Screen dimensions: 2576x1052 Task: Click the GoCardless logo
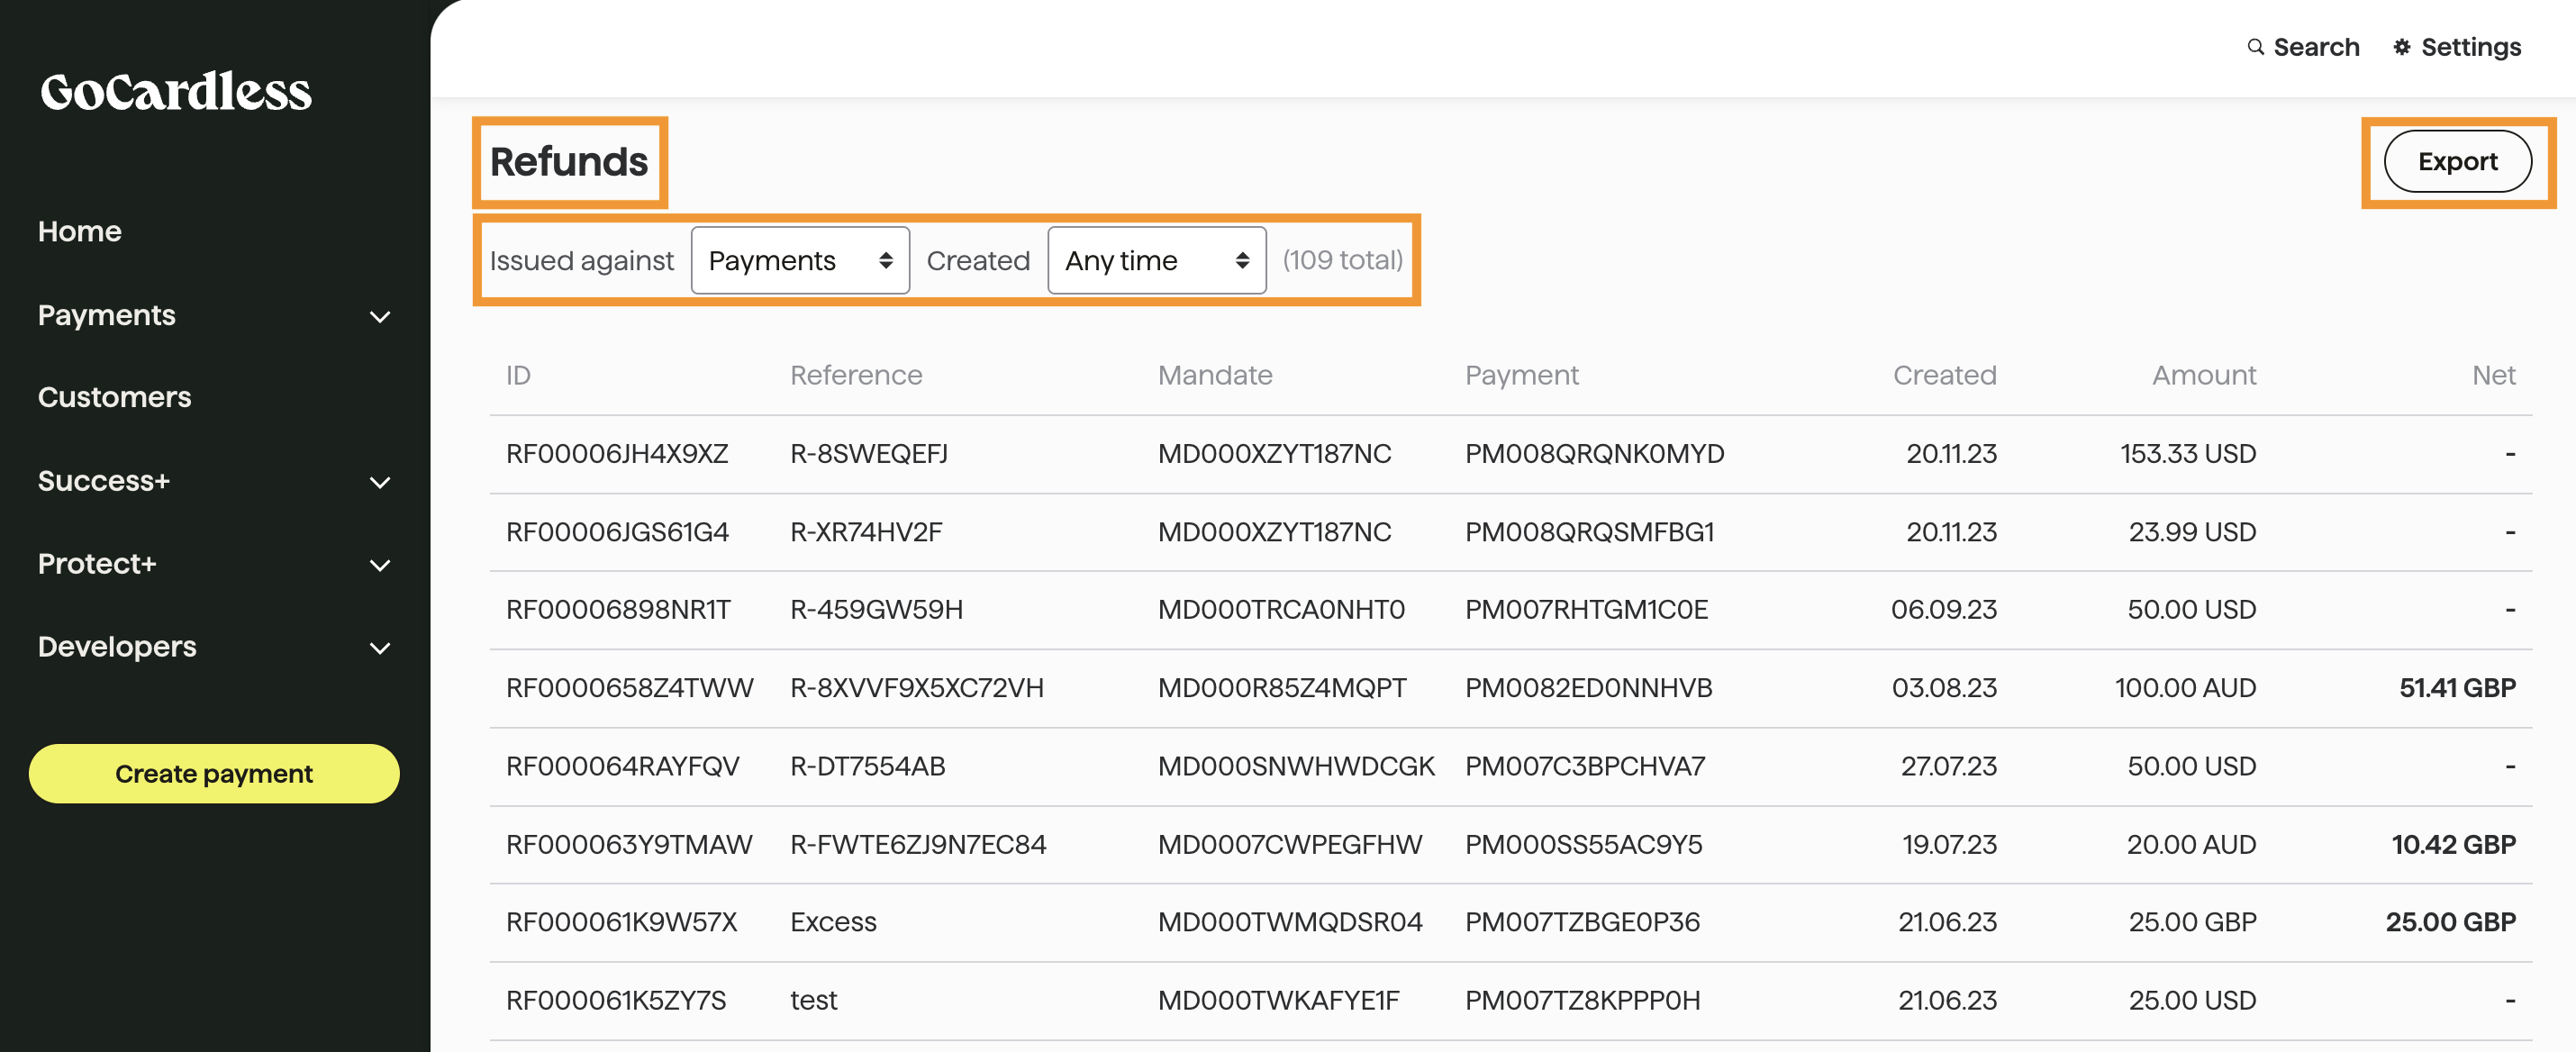point(176,91)
